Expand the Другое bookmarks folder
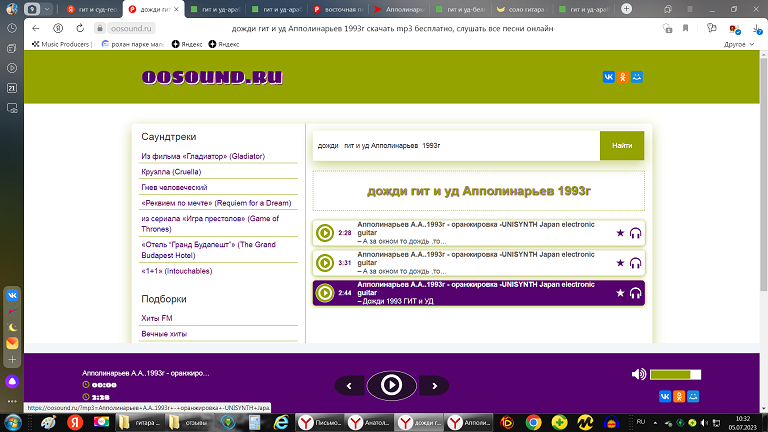The width and height of the screenshot is (768, 432). click(x=739, y=44)
